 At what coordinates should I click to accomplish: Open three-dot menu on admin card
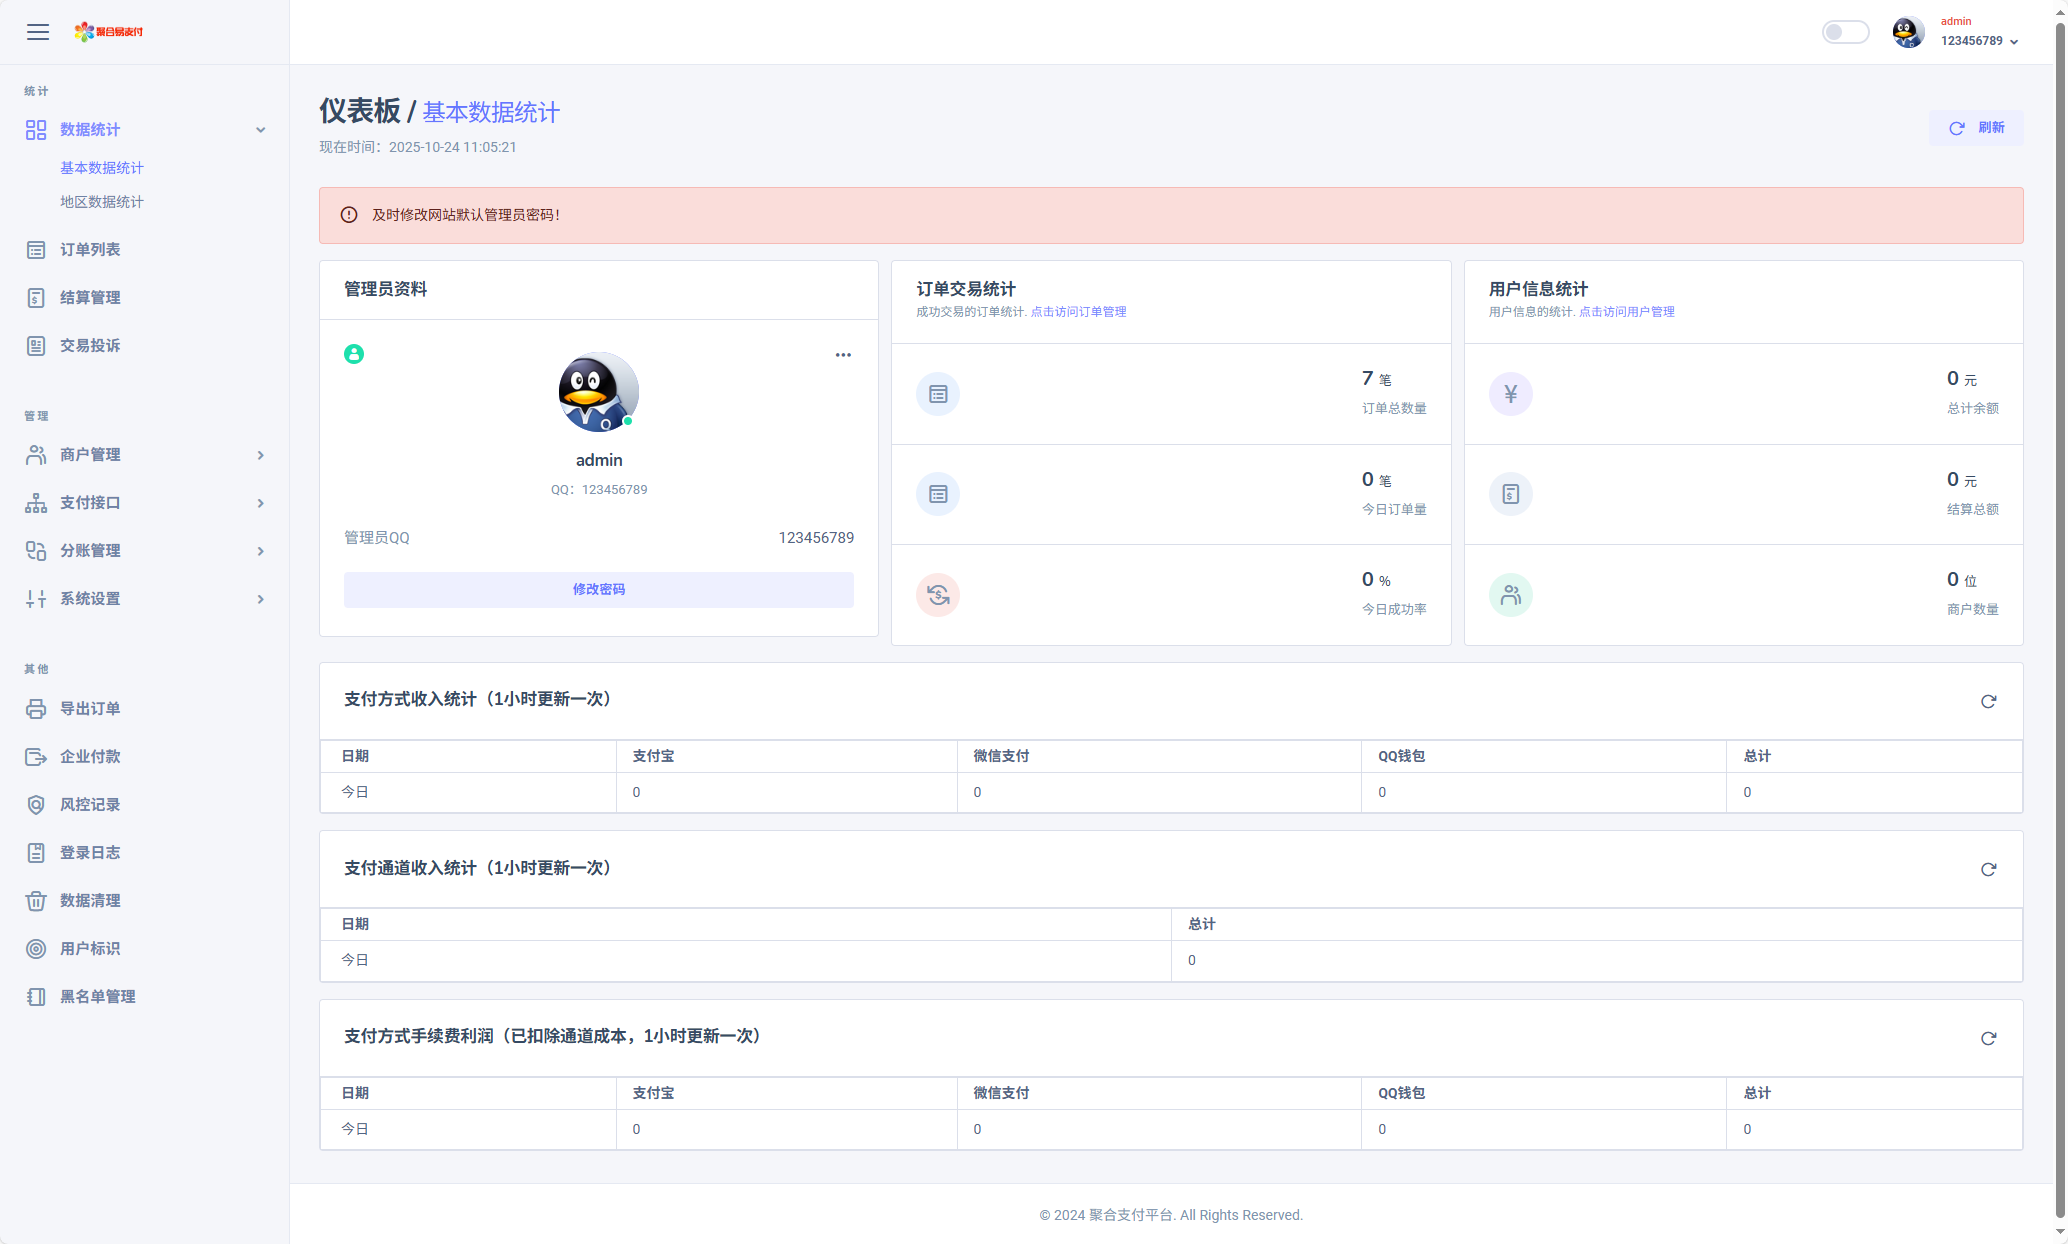[x=843, y=355]
